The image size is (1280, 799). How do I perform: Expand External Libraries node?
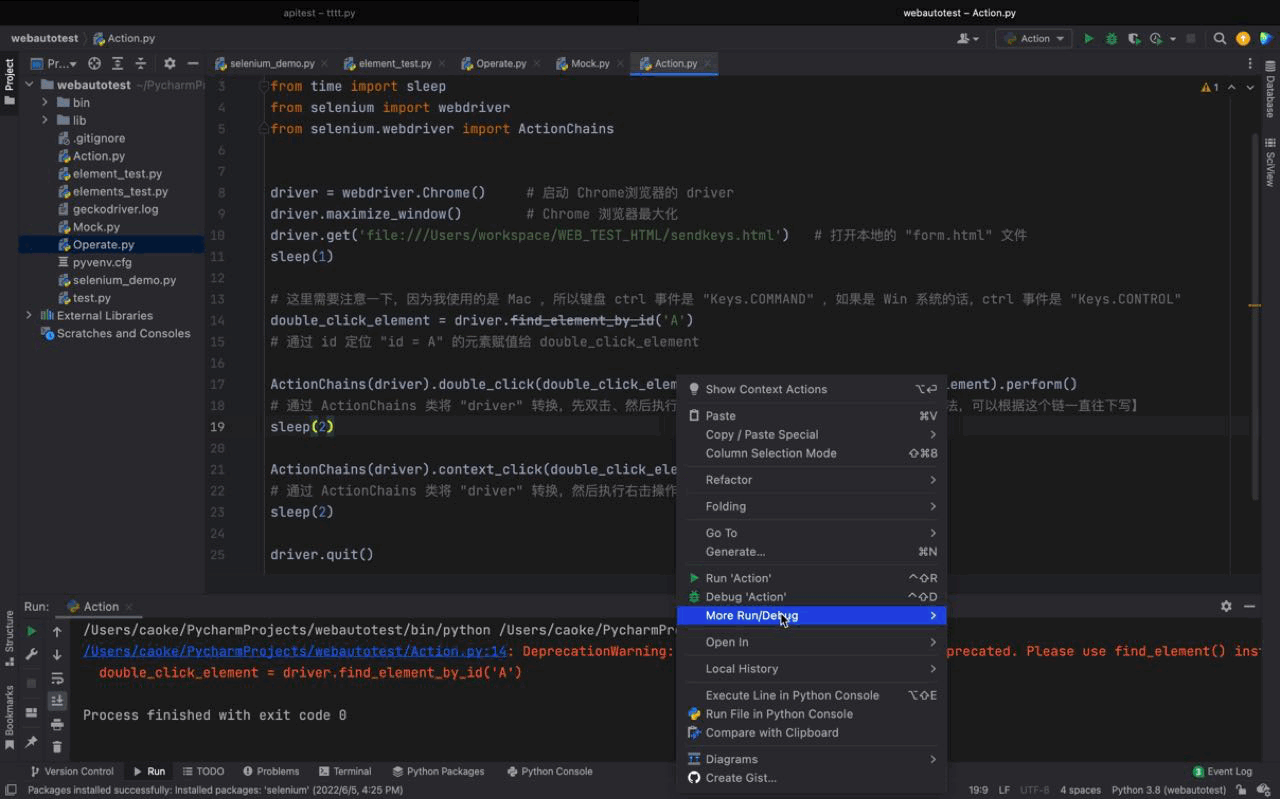pyautogui.click(x=29, y=315)
